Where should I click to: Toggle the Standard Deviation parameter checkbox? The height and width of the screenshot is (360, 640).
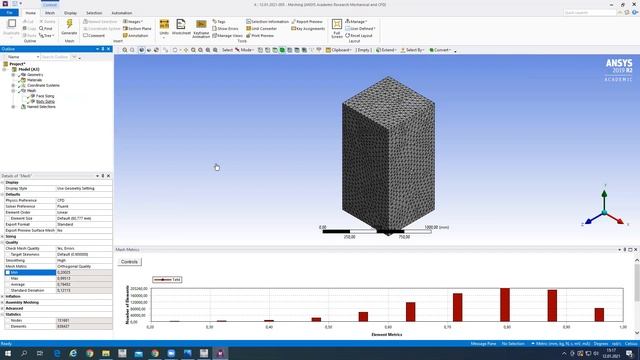[8, 290]
